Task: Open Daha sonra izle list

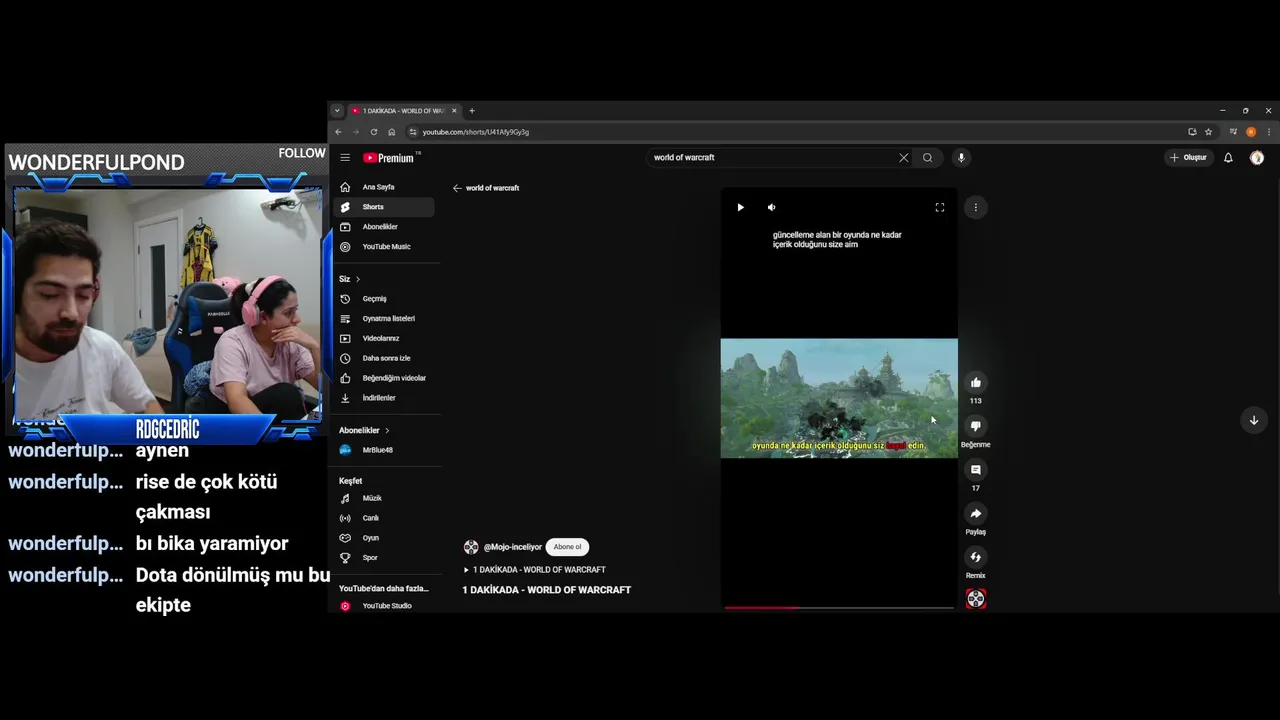Action: (384, 358)
